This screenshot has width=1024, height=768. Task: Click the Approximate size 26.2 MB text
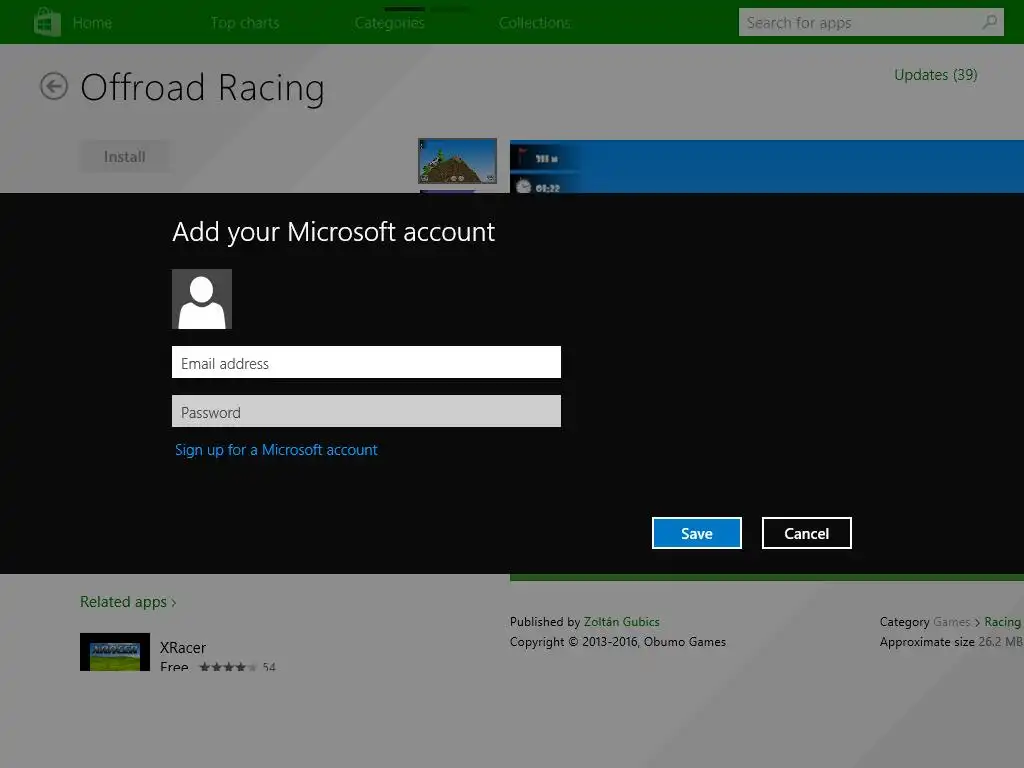tap(951, 642)
